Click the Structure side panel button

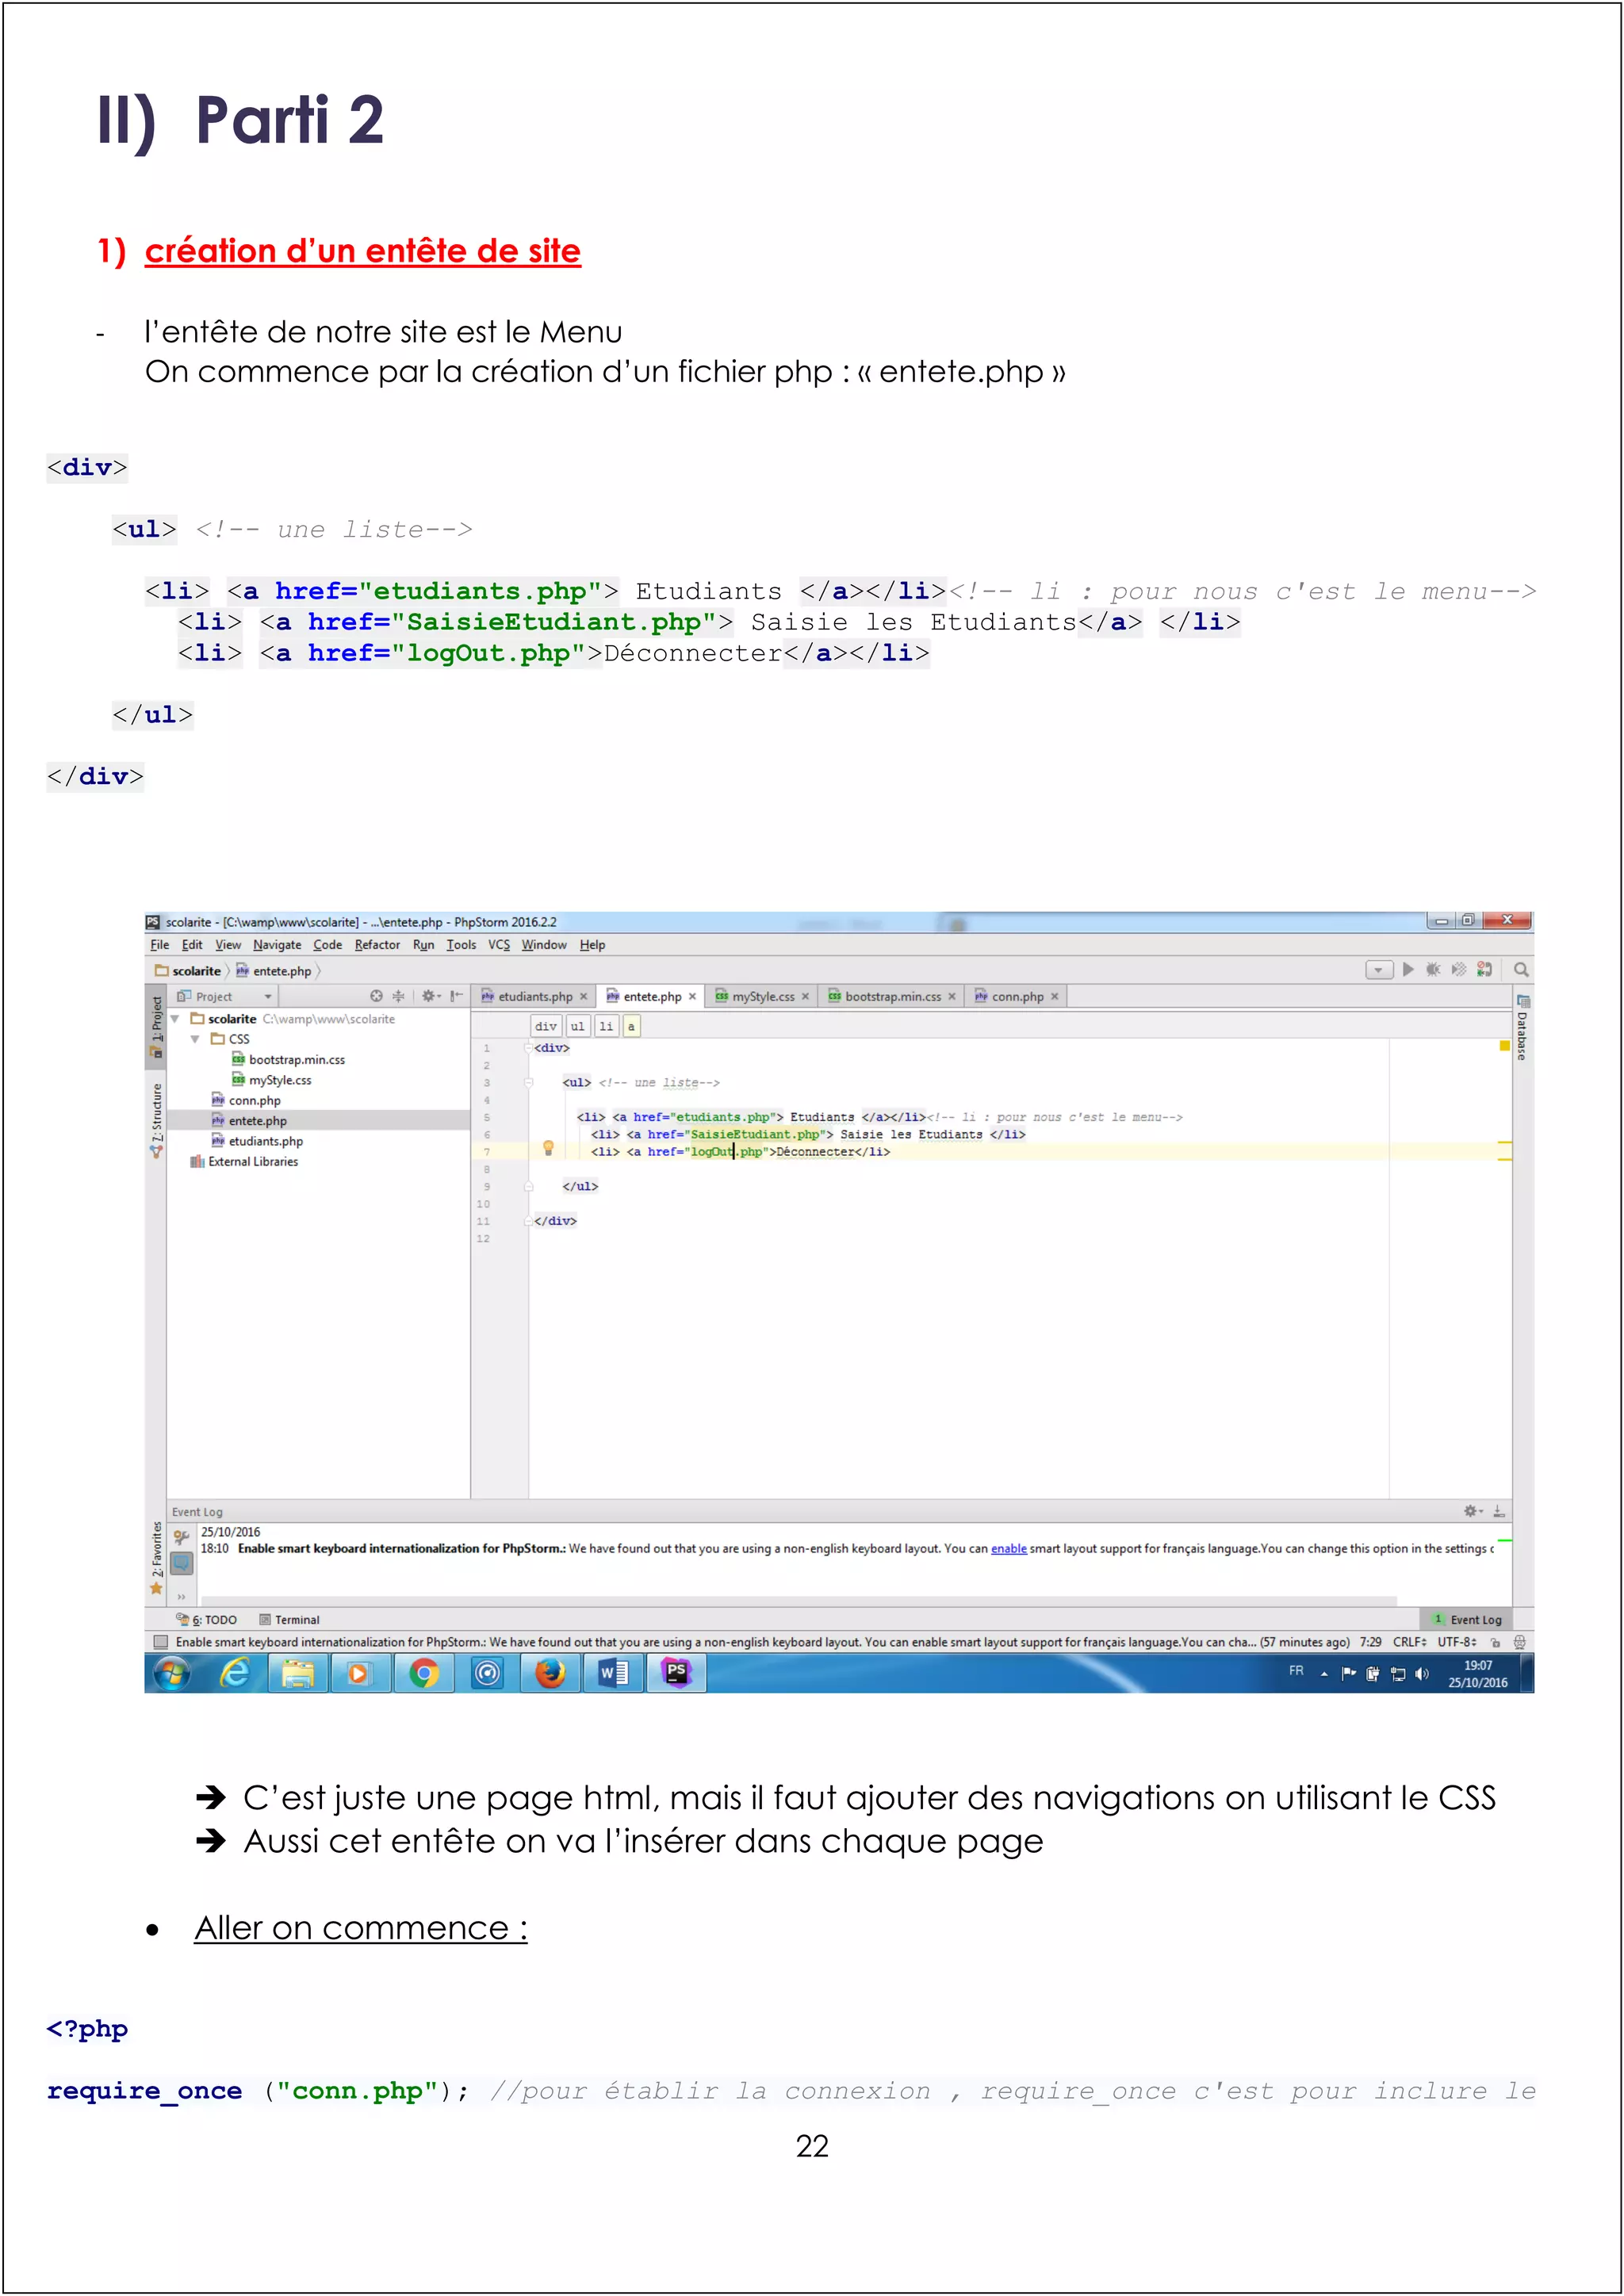[x=157, y=1121]
